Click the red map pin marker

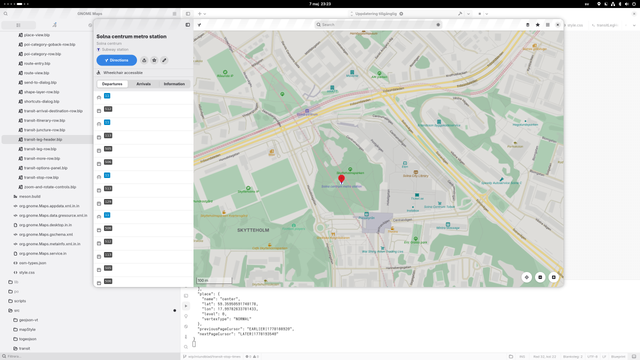coord(342,179)
